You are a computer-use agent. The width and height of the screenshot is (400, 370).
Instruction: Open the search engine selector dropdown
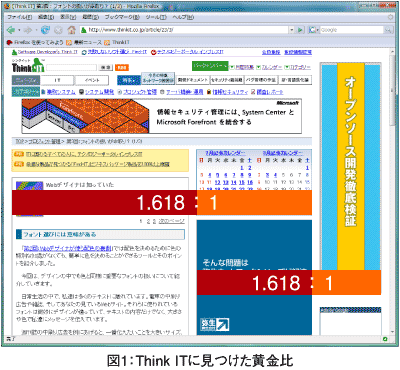313,30
